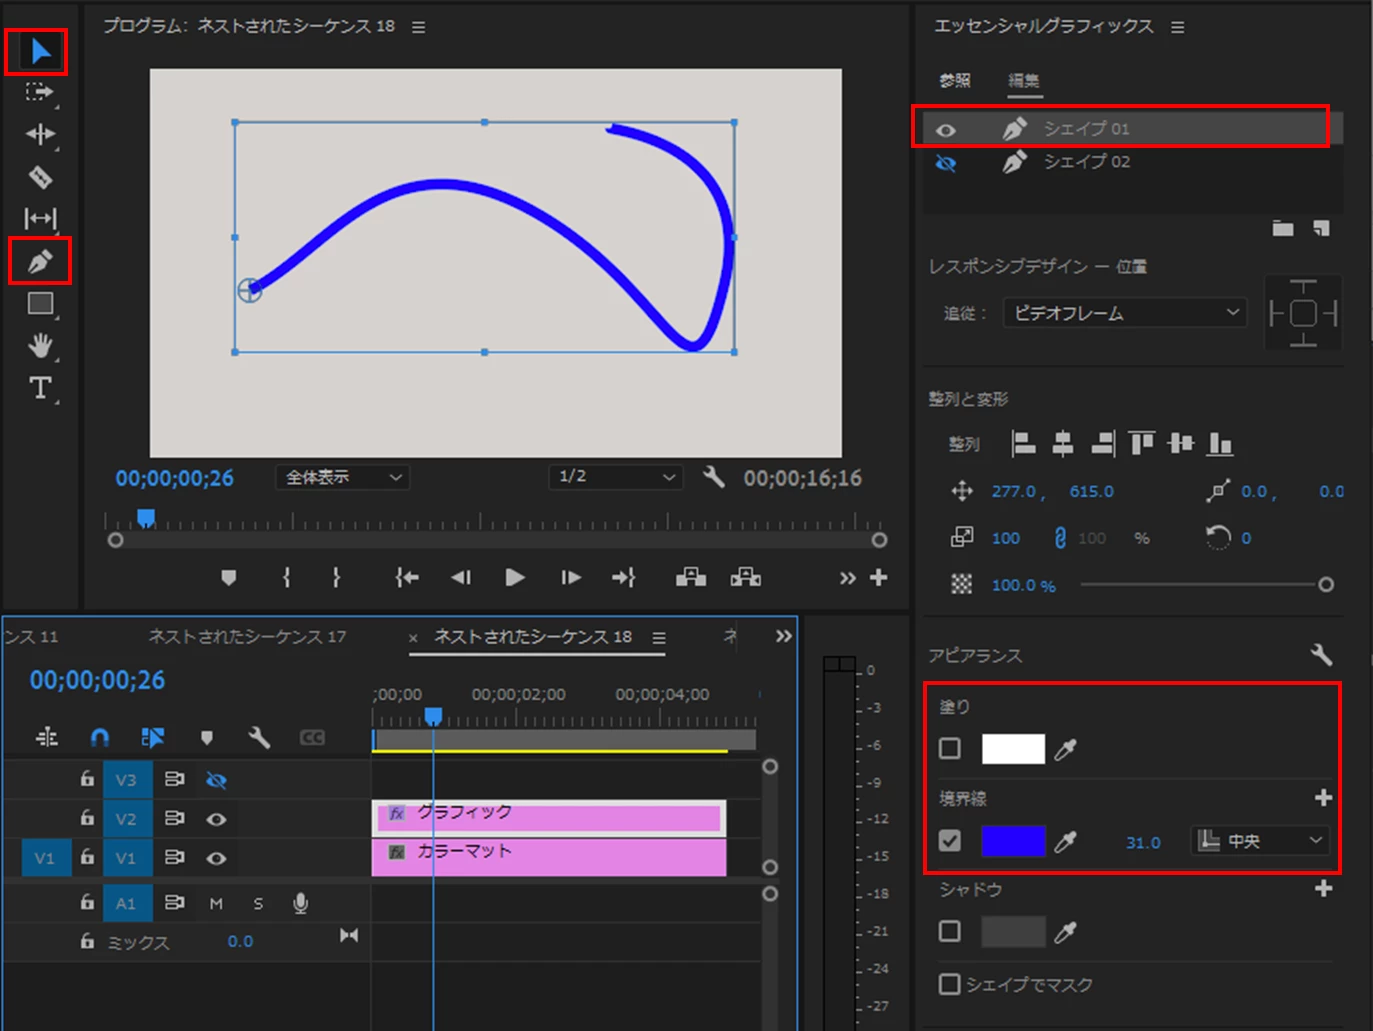Open 全体表示 zoom level dropdown

(342, 477)
